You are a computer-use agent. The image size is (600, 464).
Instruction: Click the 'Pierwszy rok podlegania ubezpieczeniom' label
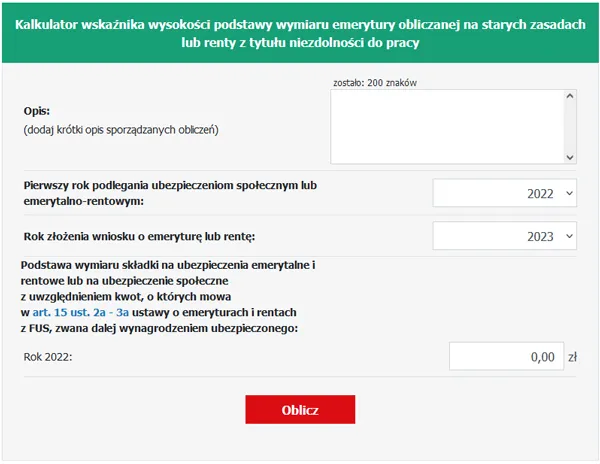tap(176, 186)
